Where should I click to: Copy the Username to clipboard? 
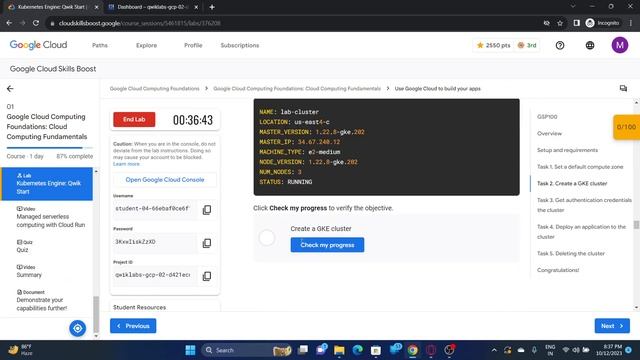point(207,210)
